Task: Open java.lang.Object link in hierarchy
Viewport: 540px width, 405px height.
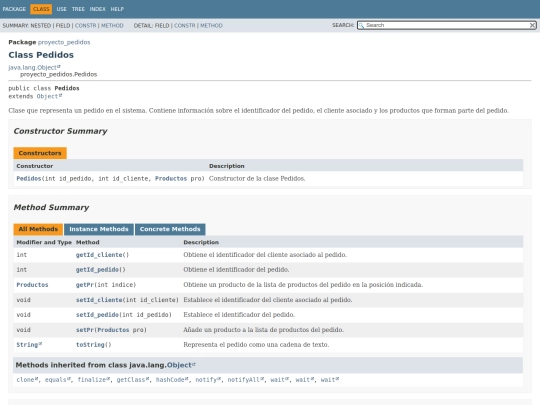Action: pos(34,68)
